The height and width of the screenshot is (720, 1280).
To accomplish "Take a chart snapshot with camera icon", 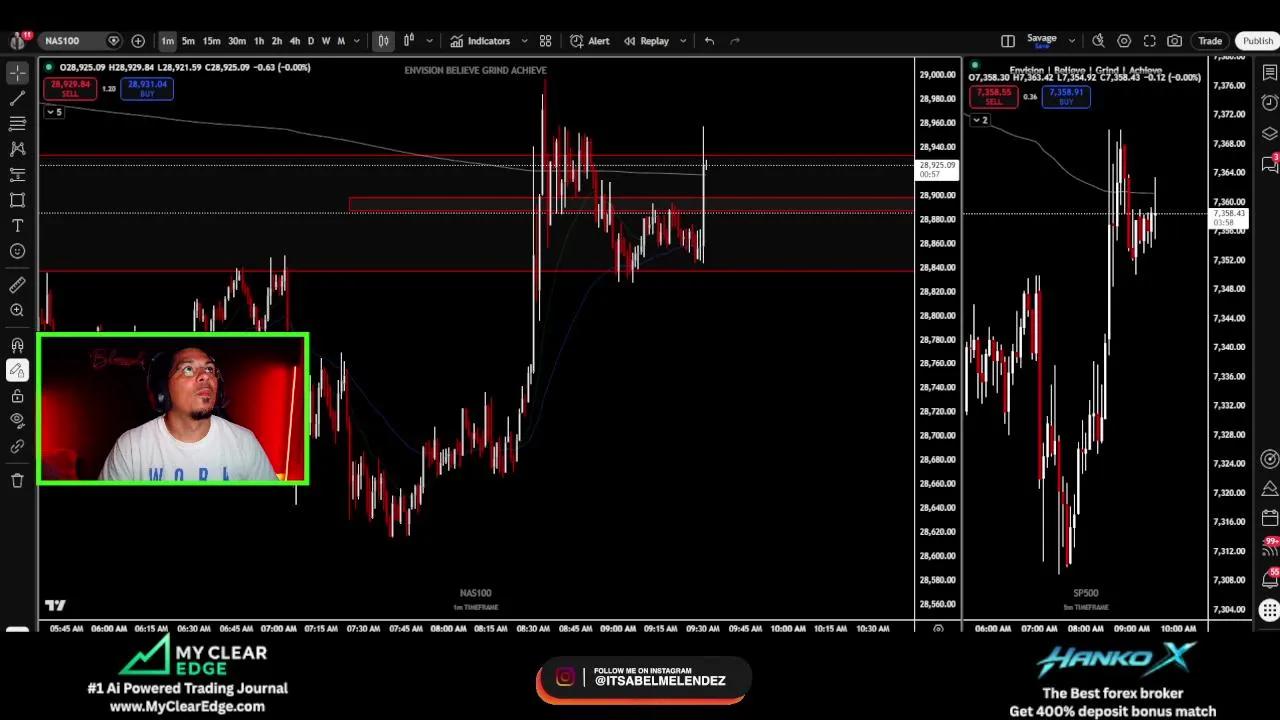I will point(1175,41).
